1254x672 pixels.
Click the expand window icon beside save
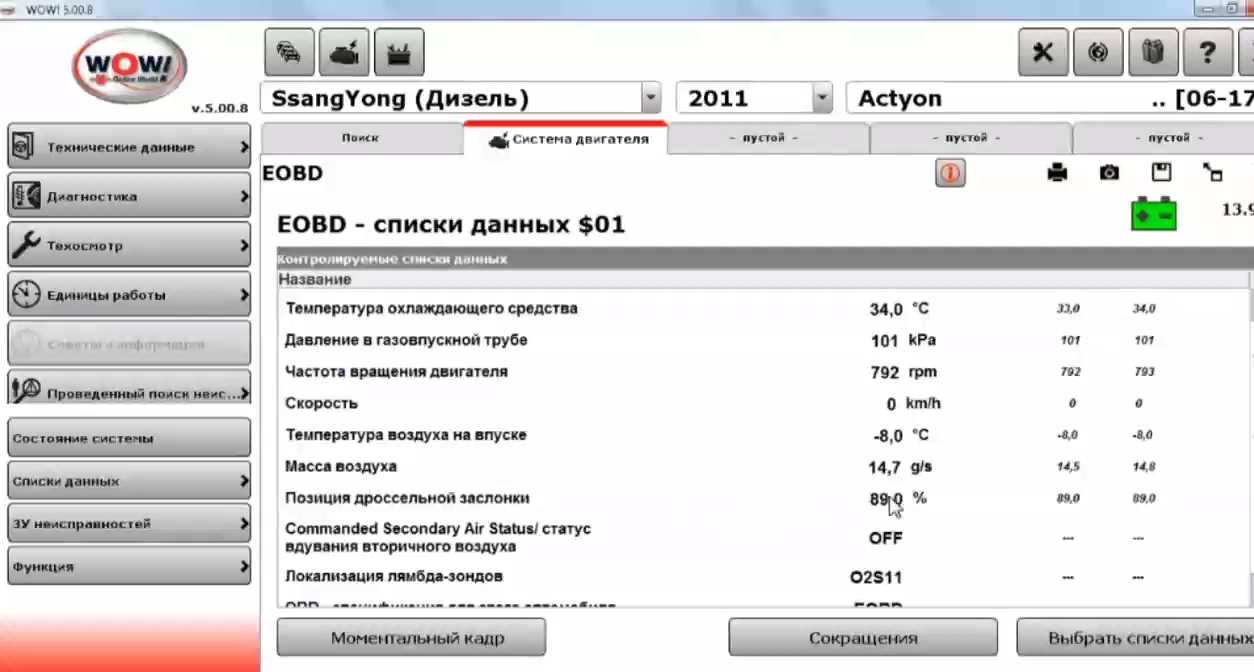1212,172
